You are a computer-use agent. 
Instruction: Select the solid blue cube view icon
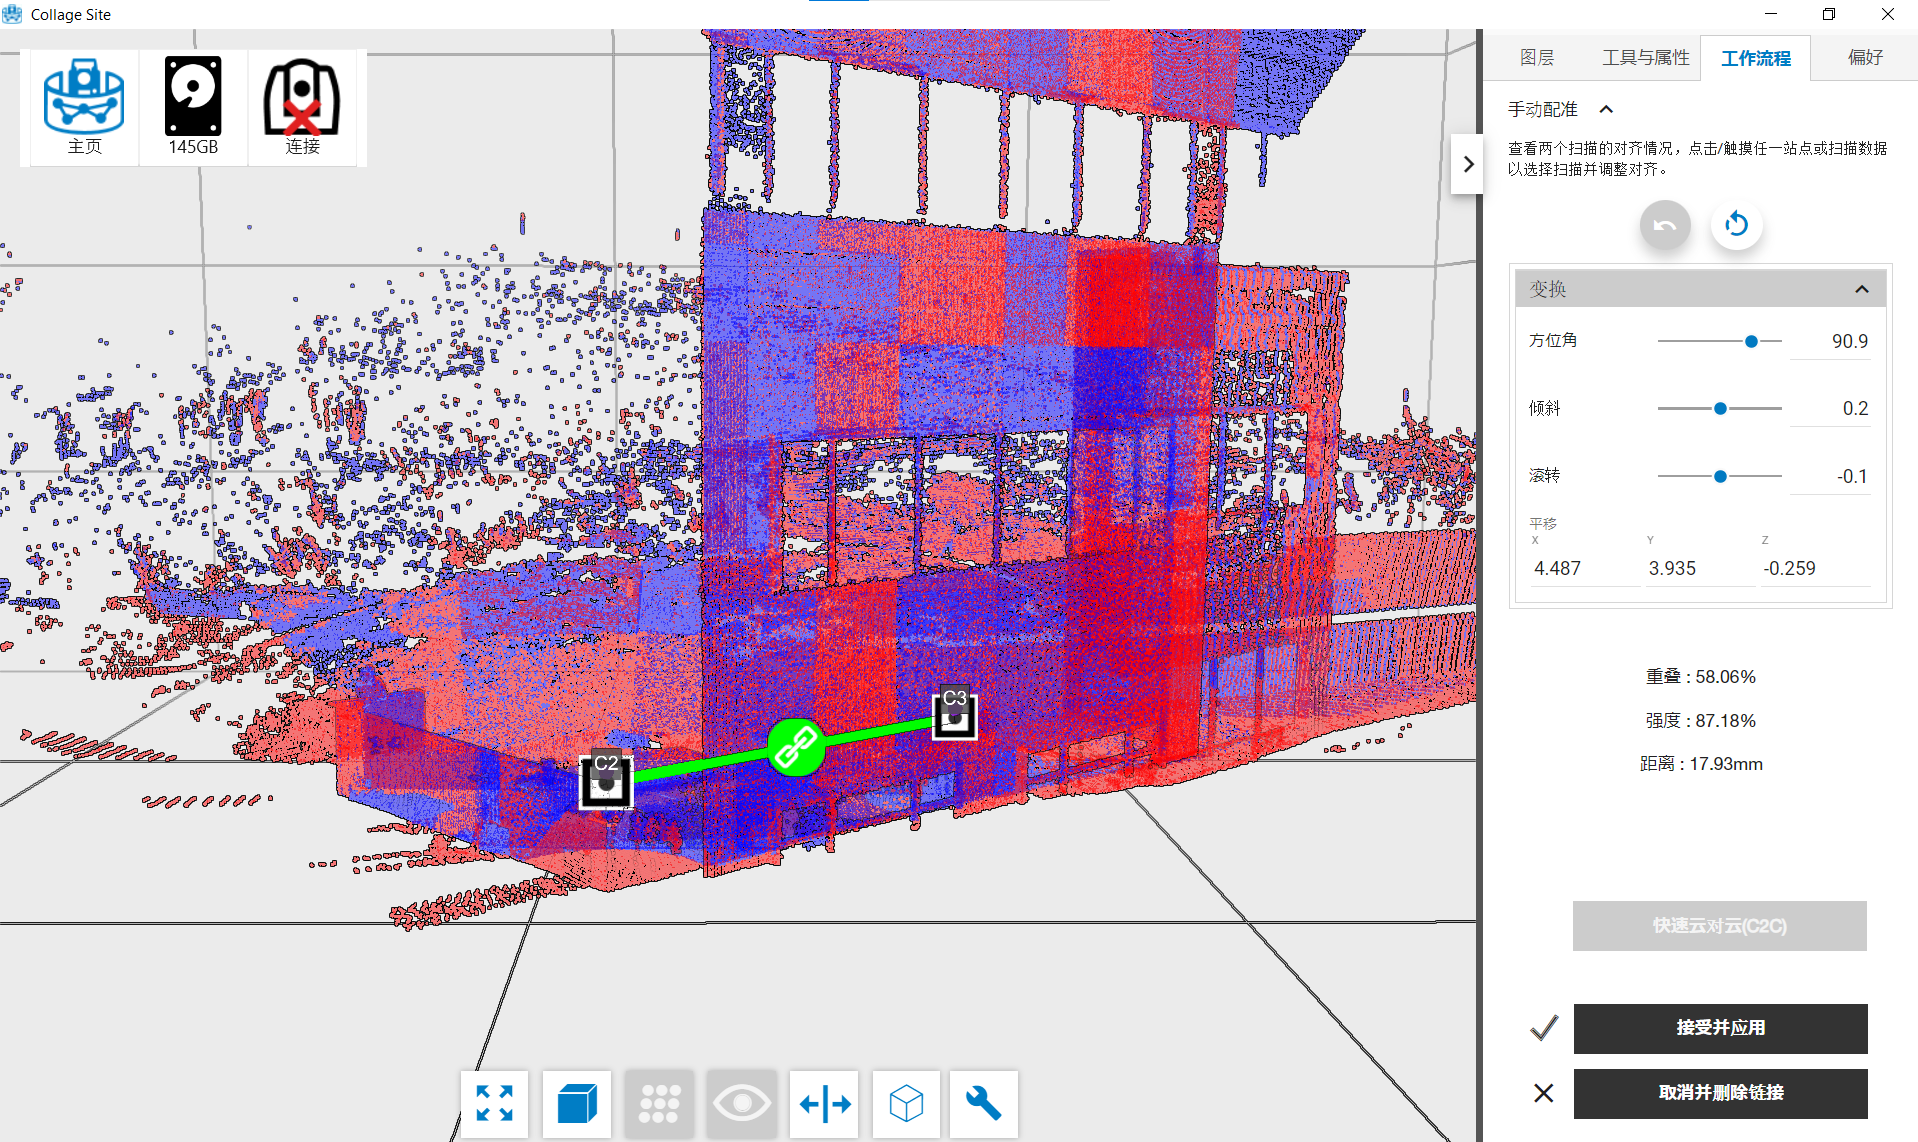(577, 1104)
